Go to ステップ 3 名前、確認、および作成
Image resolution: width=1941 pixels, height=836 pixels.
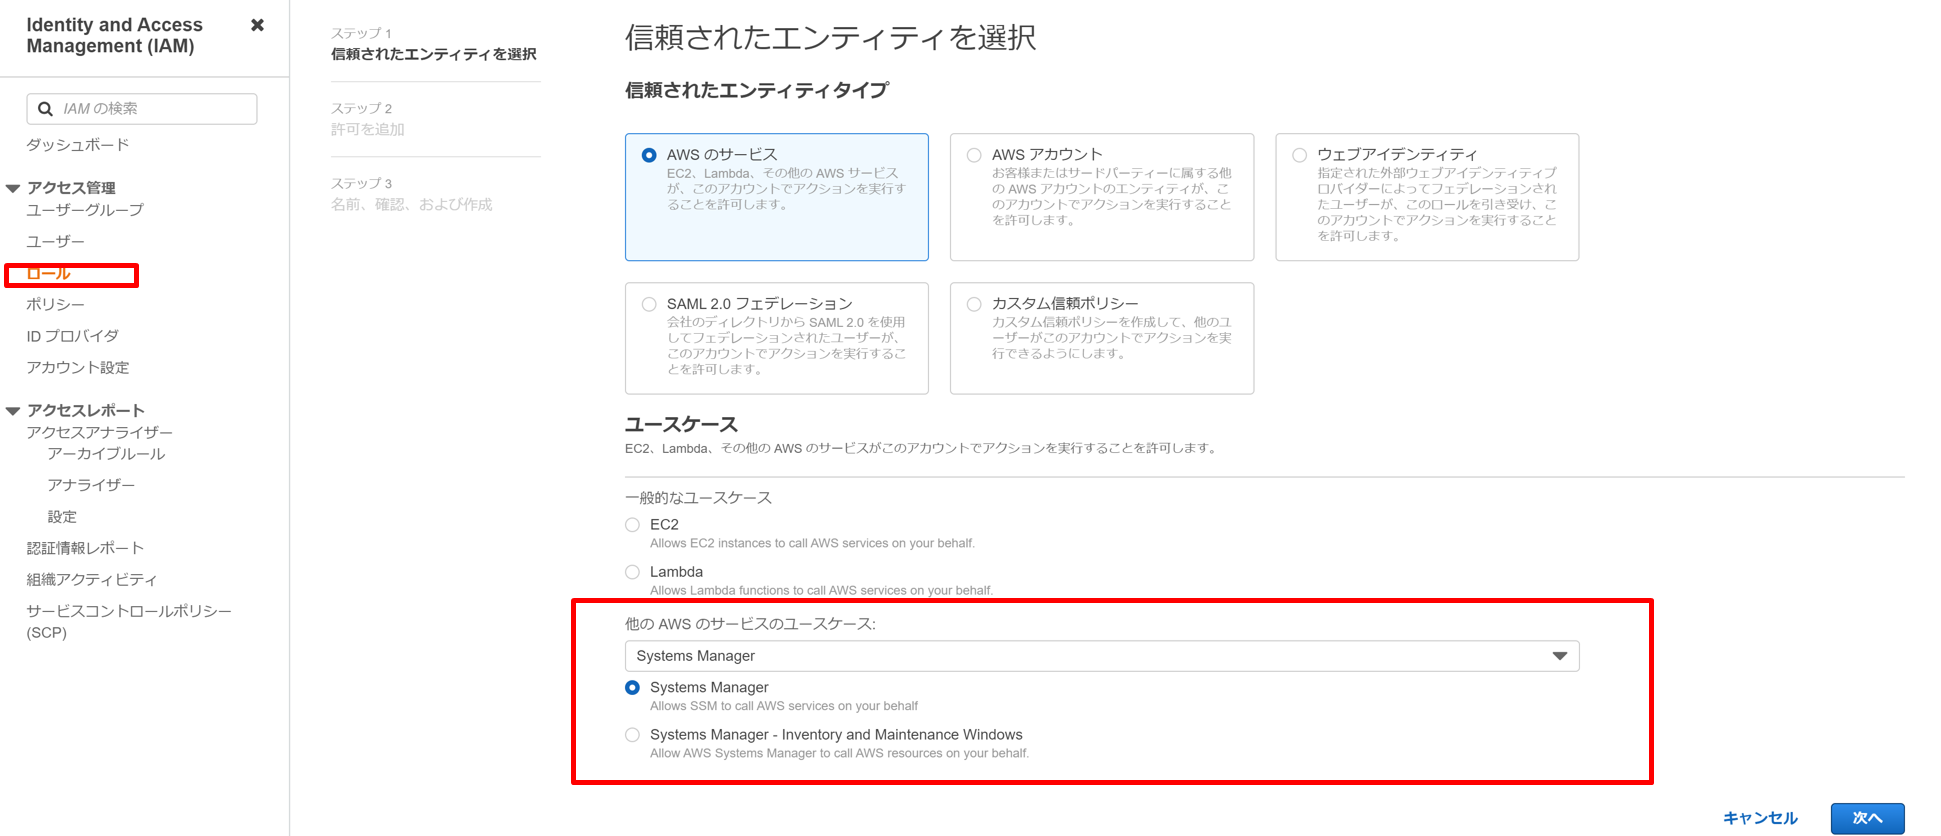412,194
